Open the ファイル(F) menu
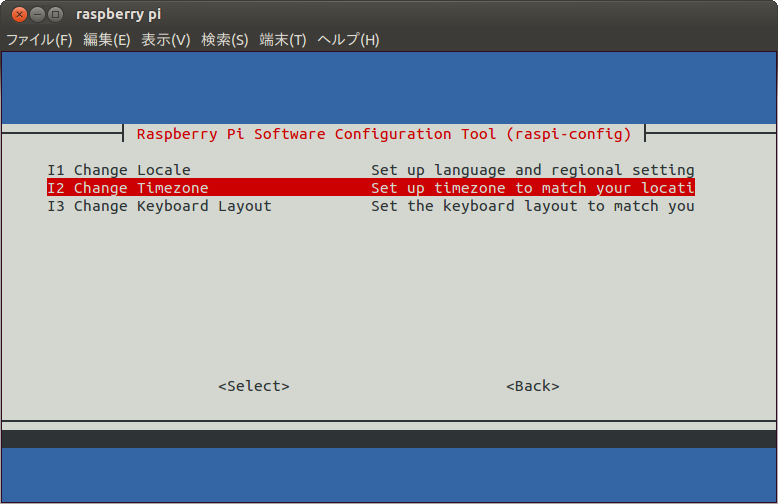The width and height of the screenshot is (778, 504). [x=39, y=40]
